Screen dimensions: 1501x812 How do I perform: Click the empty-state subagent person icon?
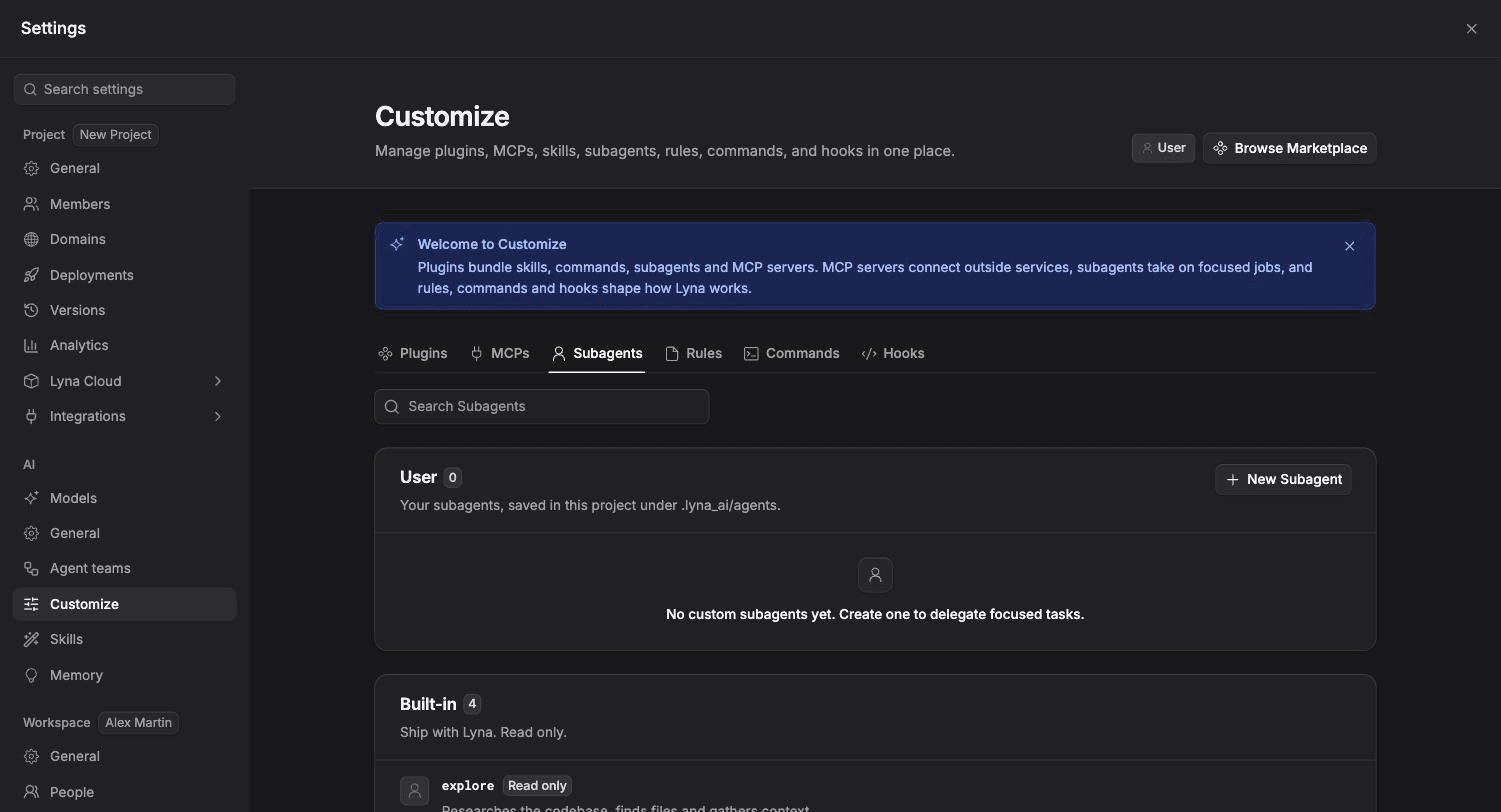(x=875, y=575)
